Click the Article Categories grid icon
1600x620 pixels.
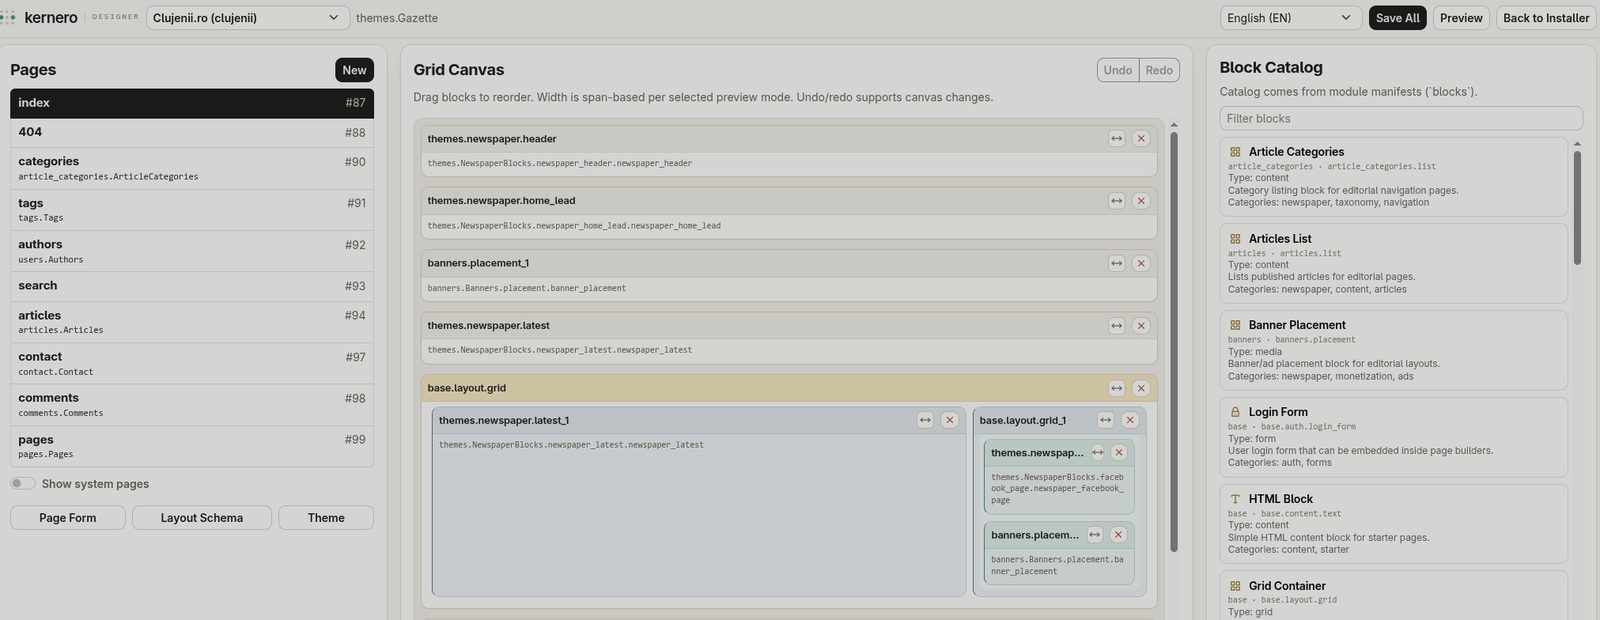[x=1235, y=152]
